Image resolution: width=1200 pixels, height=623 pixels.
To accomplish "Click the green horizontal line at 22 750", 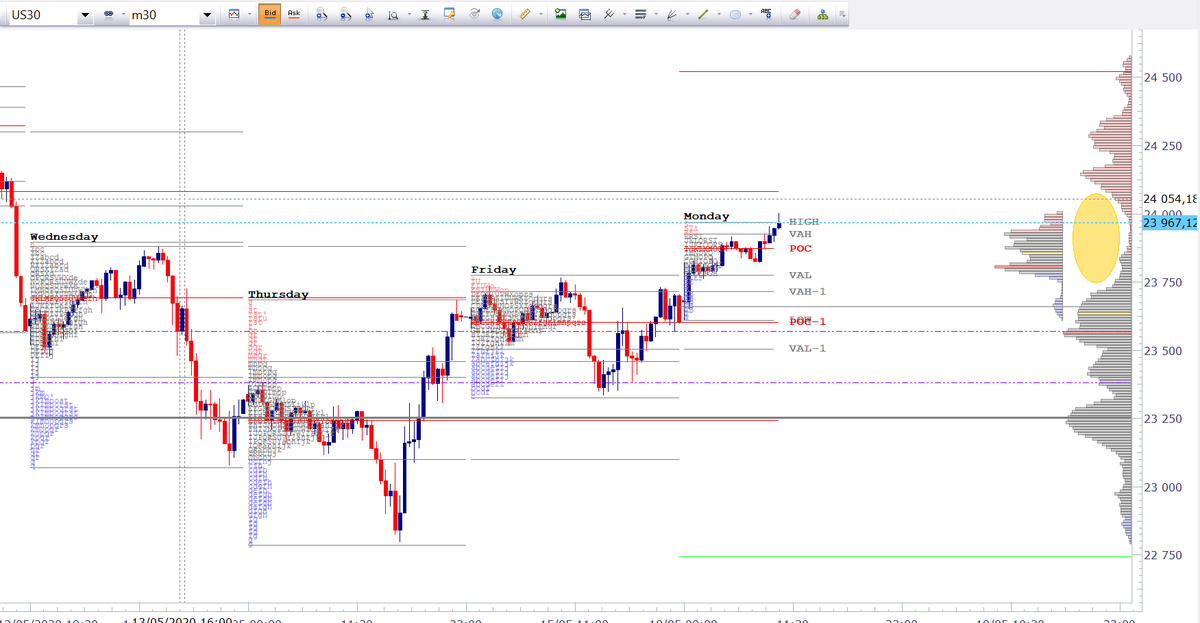I will (x=905, y=556).
